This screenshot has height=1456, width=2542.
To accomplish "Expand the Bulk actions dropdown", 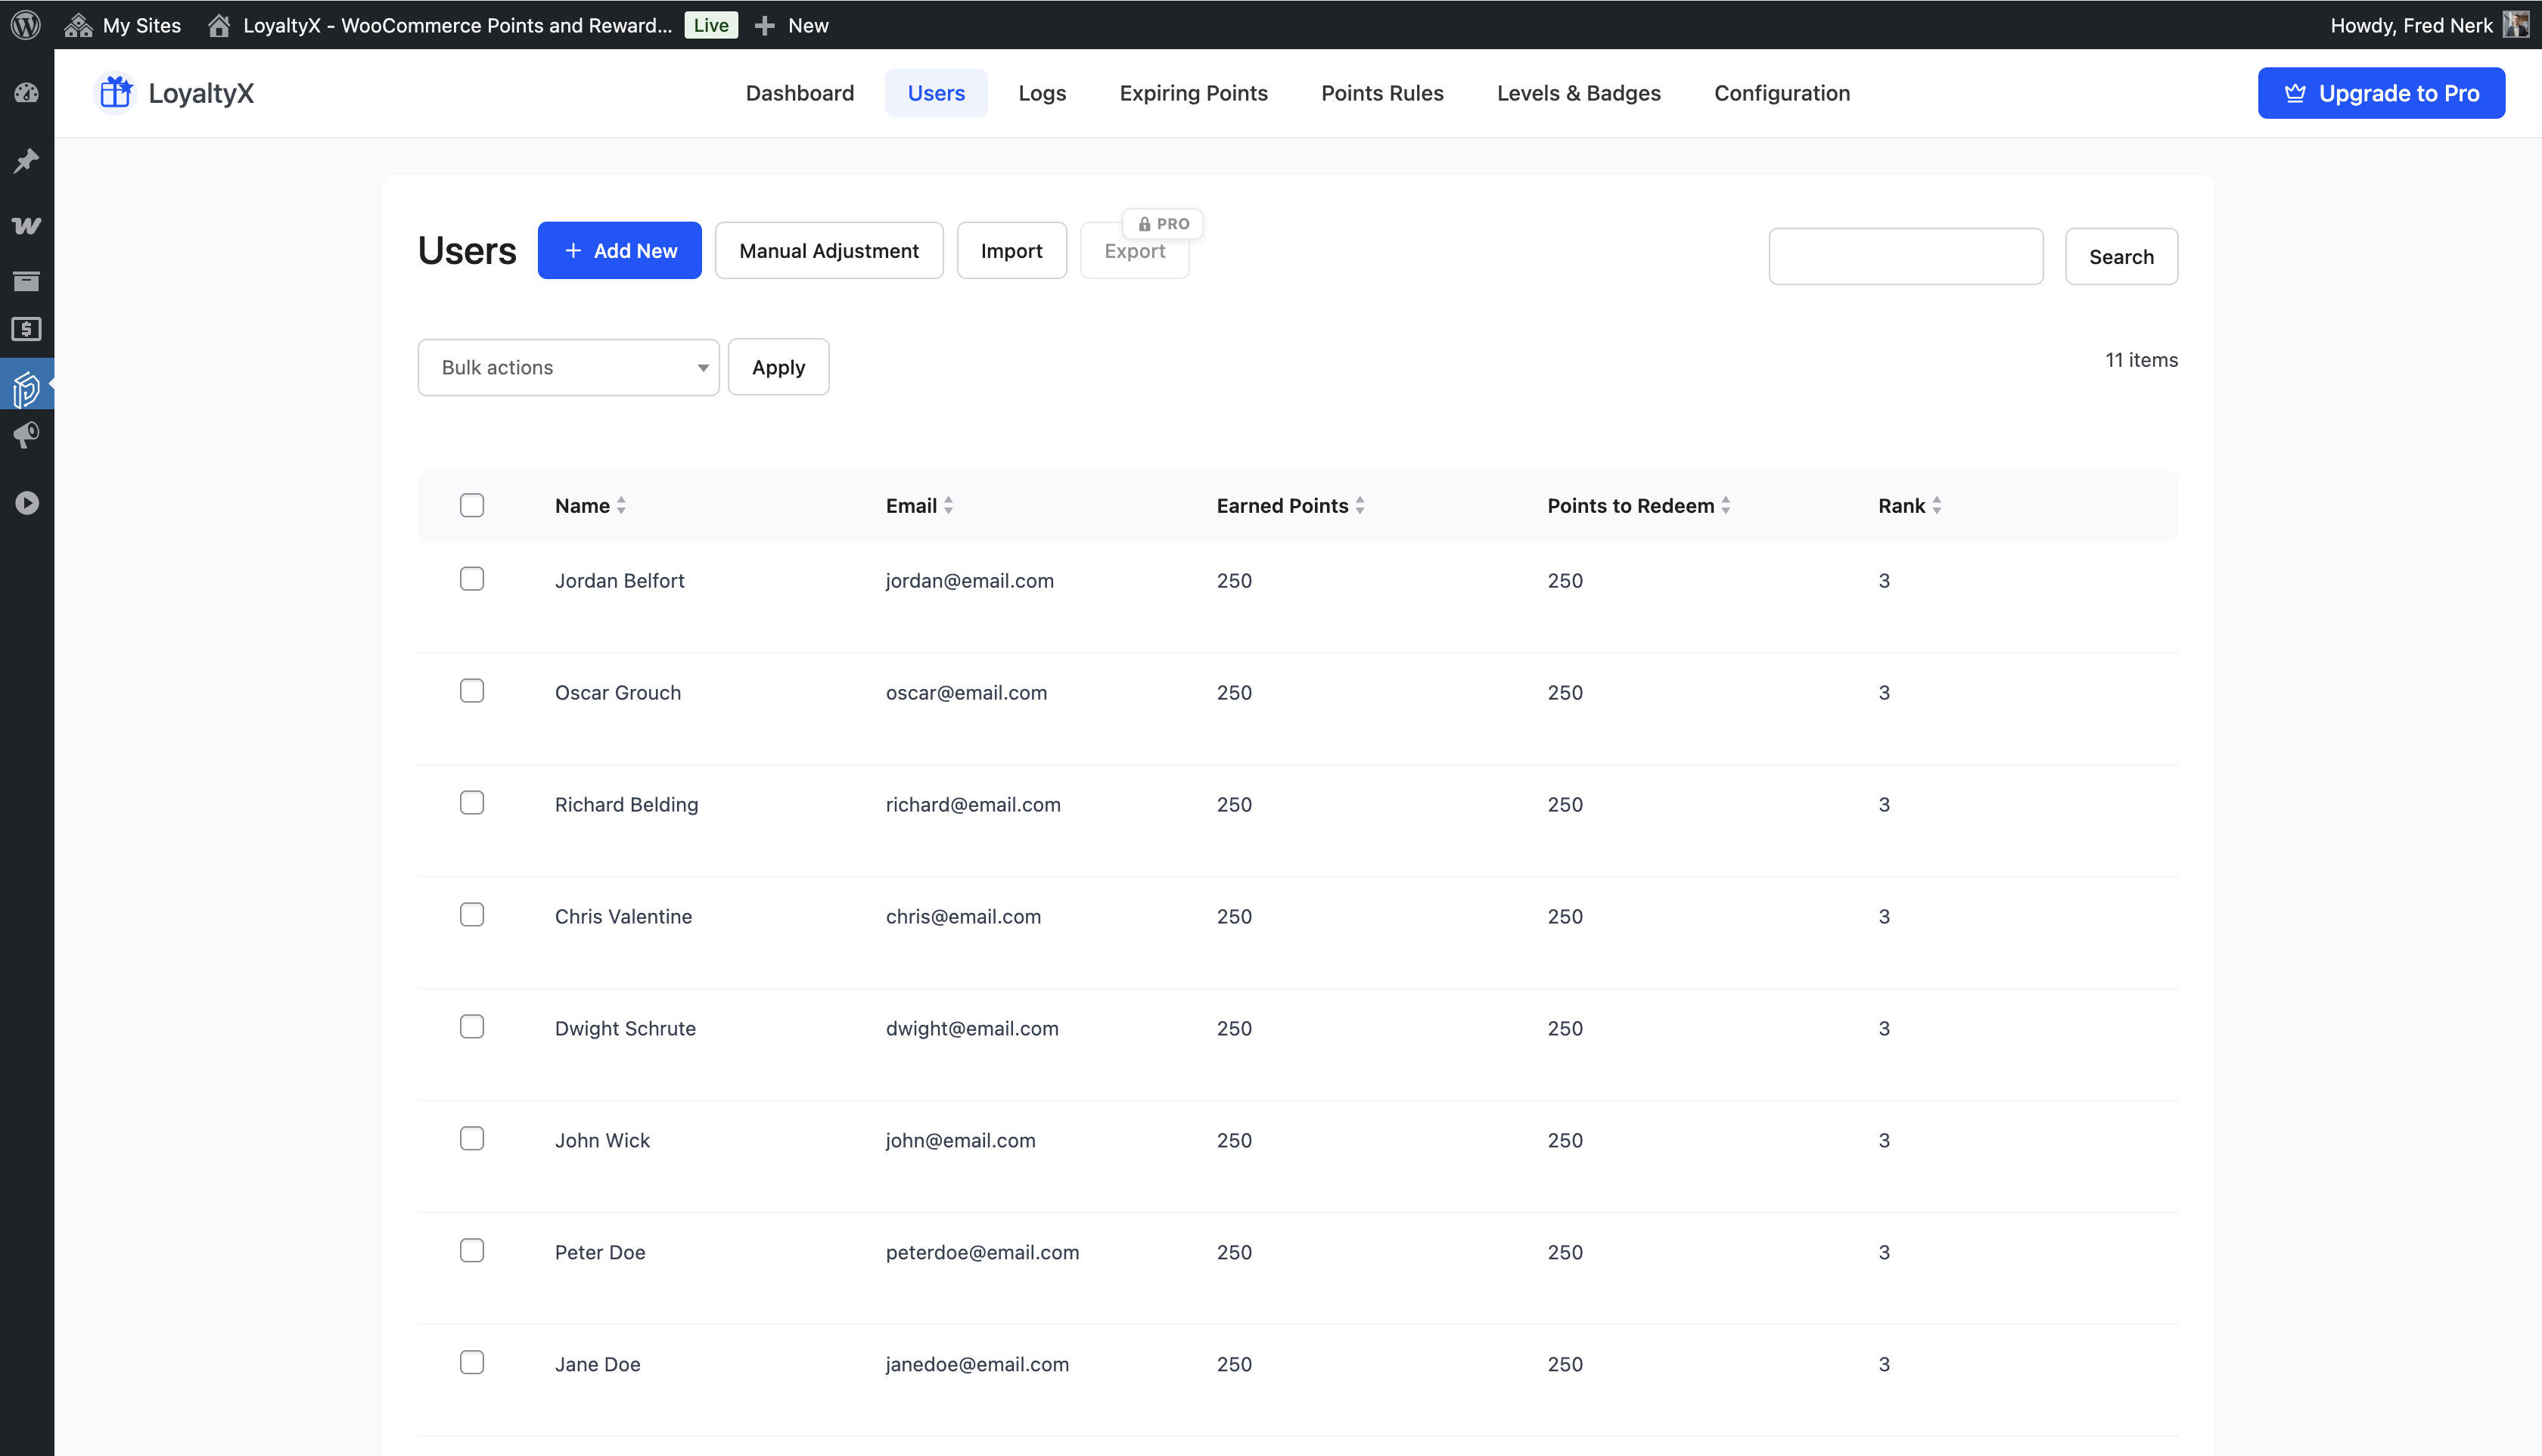I will pos(568,367).
